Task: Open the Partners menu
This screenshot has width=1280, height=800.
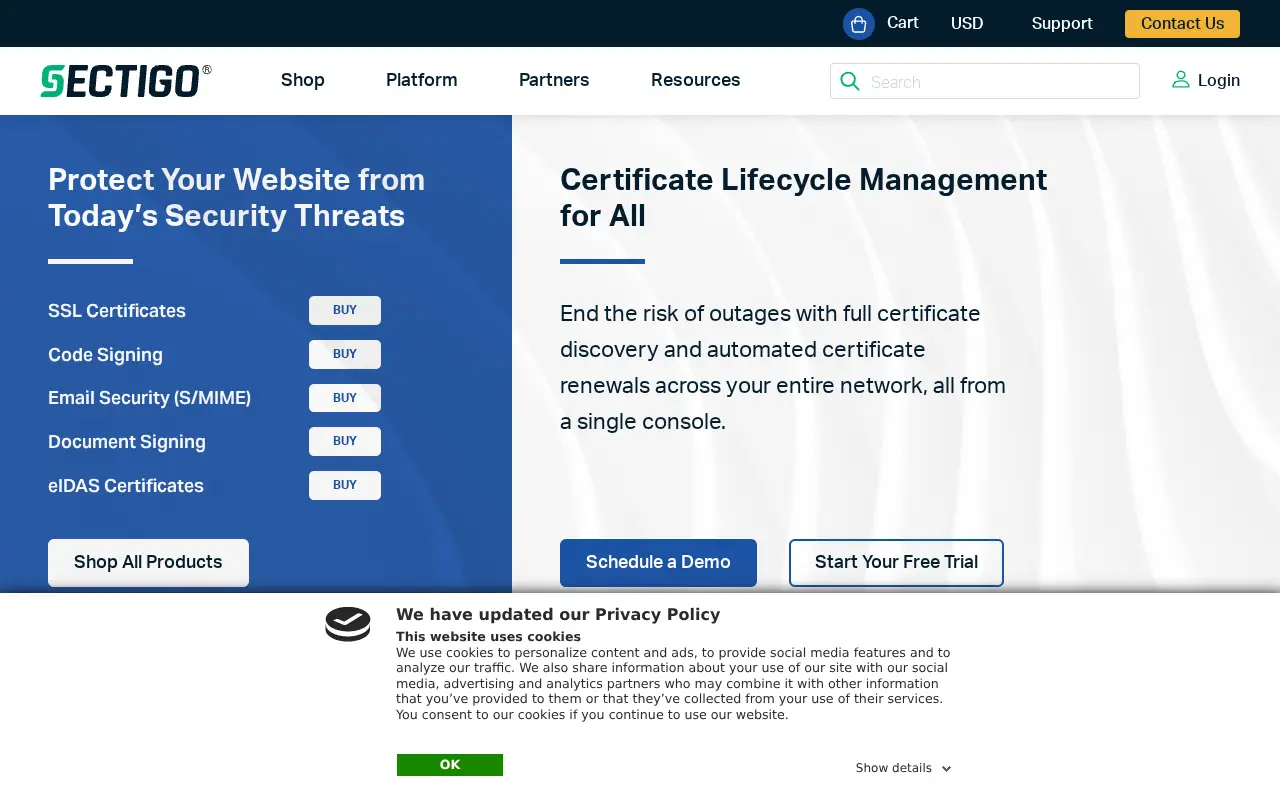Action: coord(554,80)
